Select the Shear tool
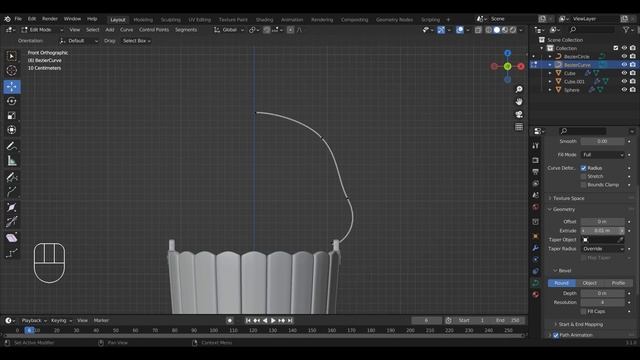This screenshot has width=640, height=360. [11, 238]
